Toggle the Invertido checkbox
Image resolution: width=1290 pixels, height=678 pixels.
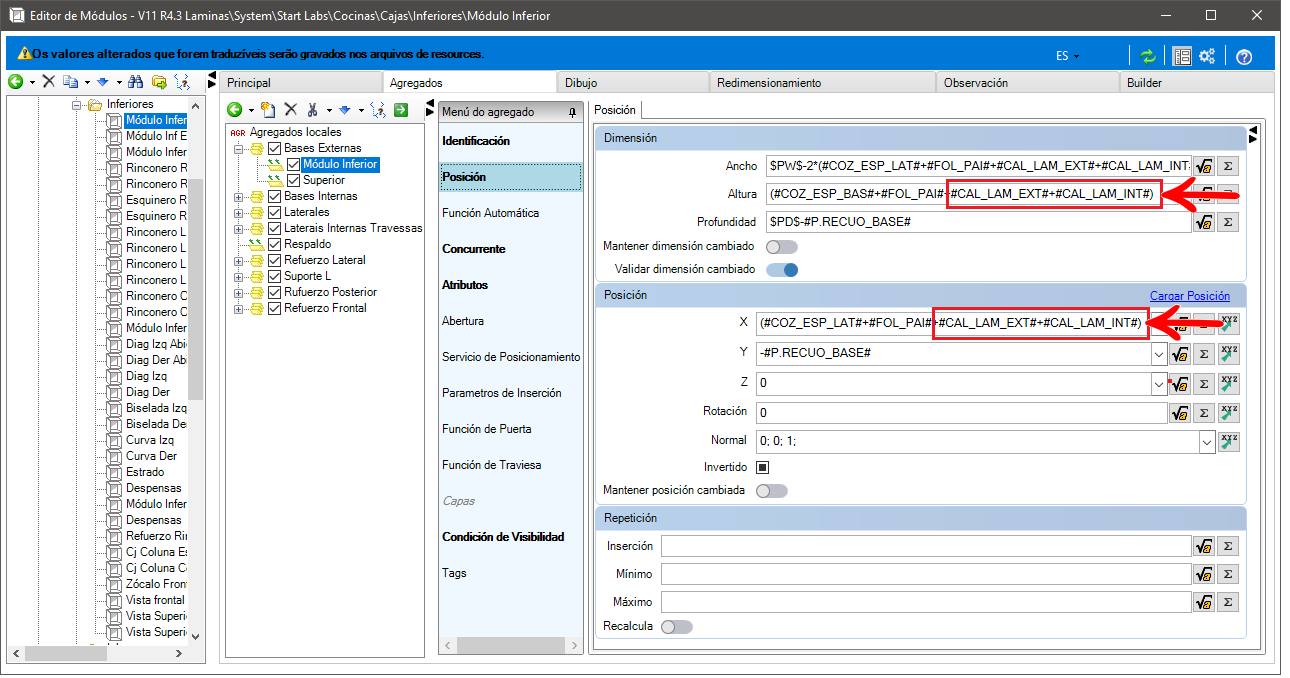762,467
